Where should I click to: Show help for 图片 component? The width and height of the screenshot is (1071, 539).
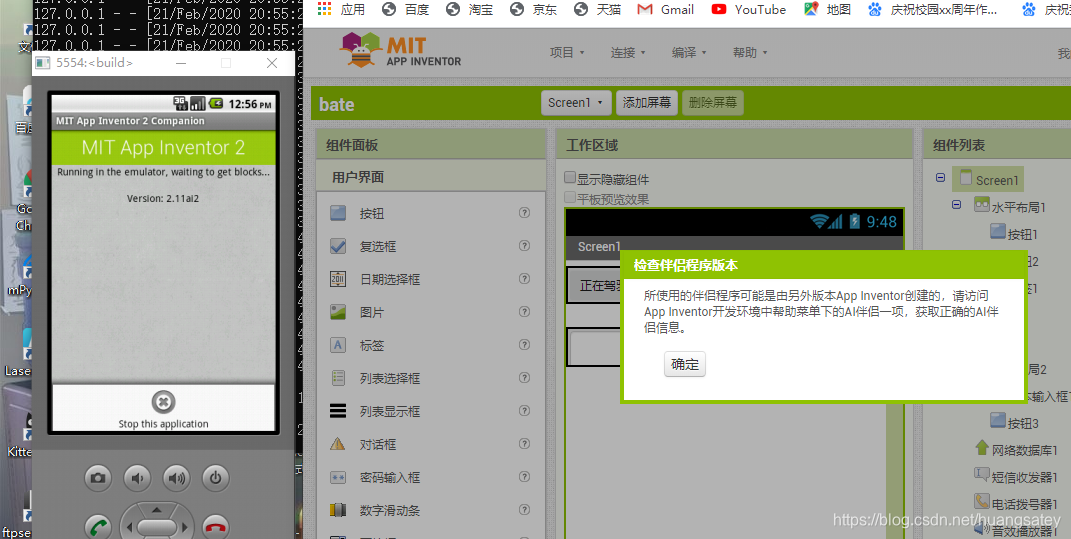[525, 312]
